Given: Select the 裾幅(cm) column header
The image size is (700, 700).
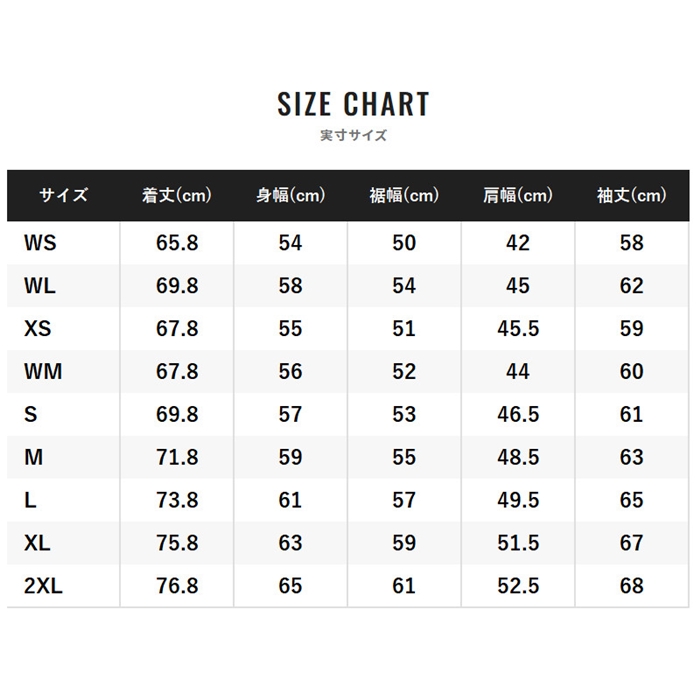Looking at the screenshot, I should pyautogui.click(x=404, y=196).
